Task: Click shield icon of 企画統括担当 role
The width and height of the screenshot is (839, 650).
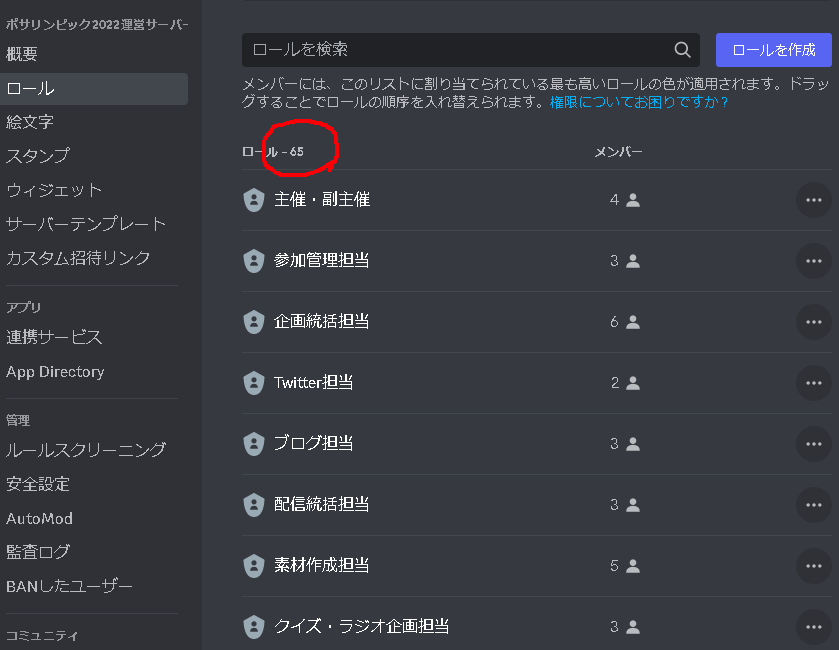Action: click(254, 322)
